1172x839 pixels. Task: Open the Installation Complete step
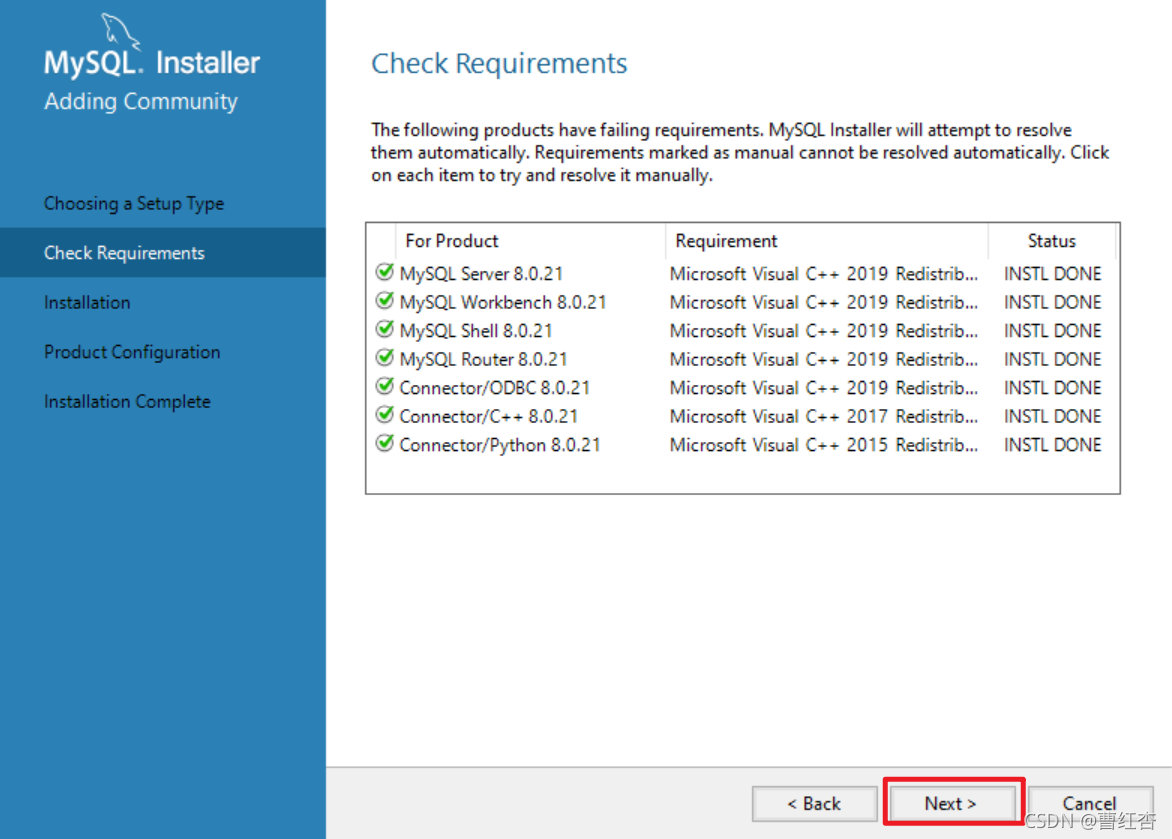(x=127, y=401)
